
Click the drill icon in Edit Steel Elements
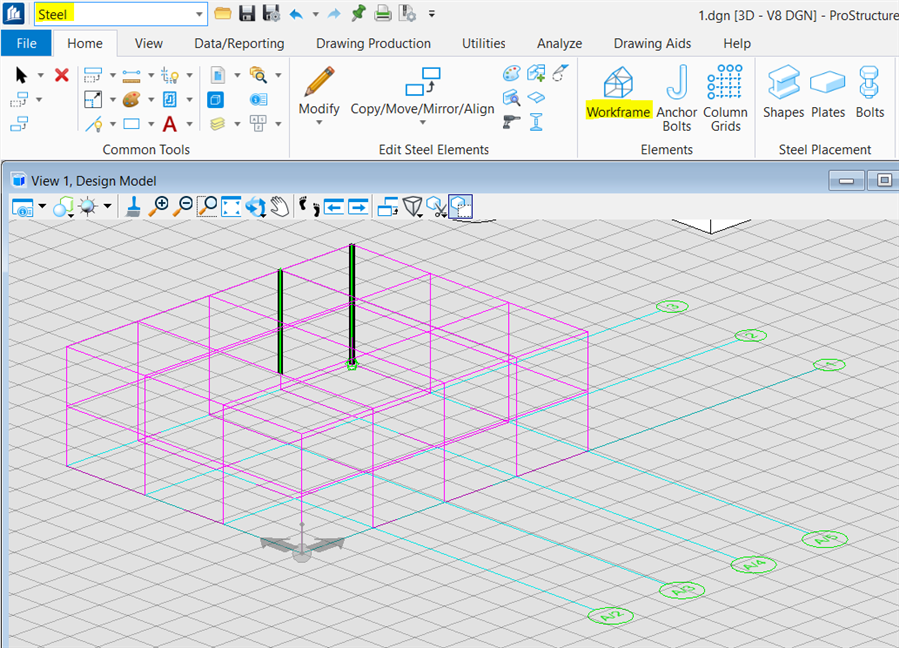point(511,122)
